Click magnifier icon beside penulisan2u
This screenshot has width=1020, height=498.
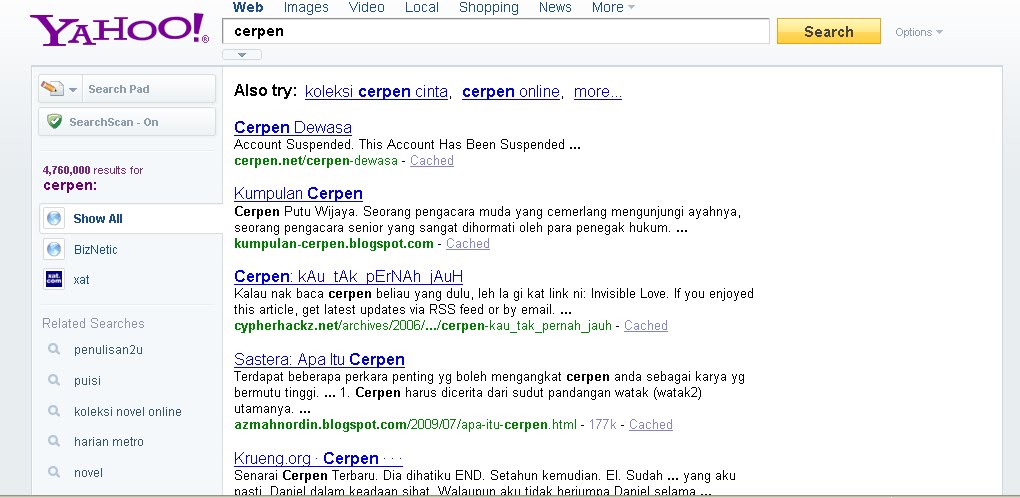54,349
